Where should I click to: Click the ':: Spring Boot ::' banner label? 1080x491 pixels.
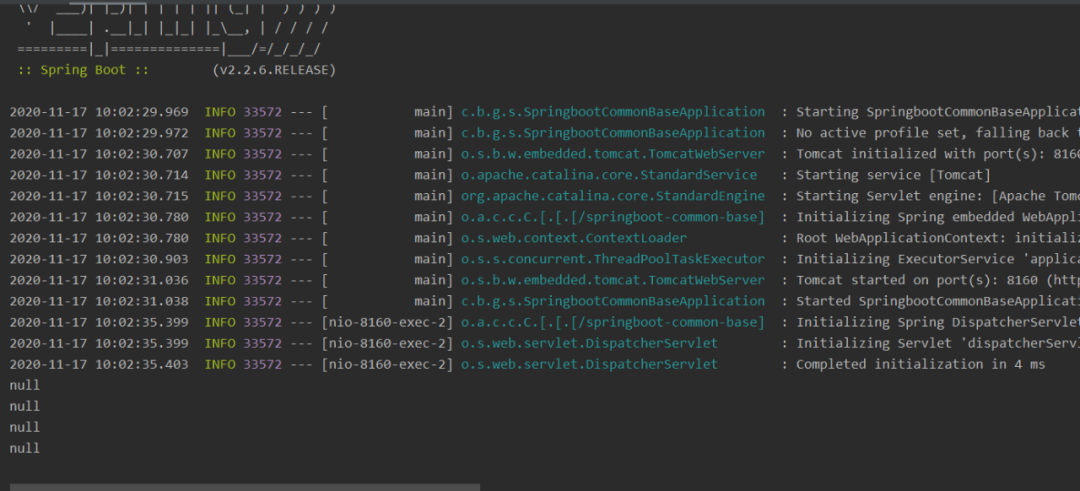click(x=83, y=70)
